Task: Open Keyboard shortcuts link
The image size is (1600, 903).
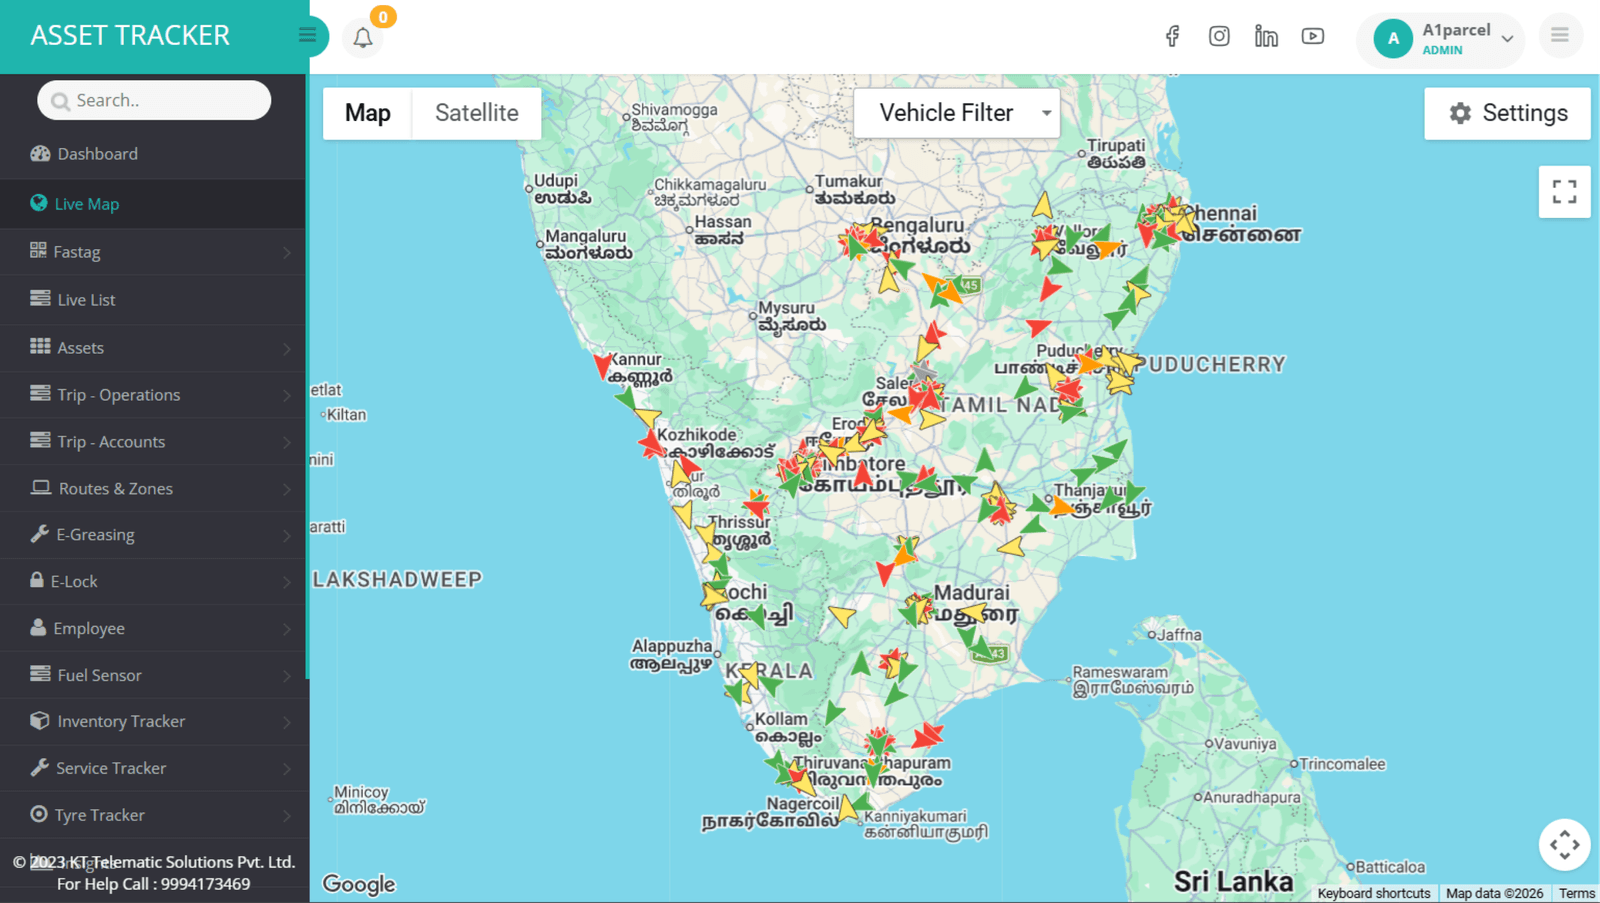Action: 1374,893
